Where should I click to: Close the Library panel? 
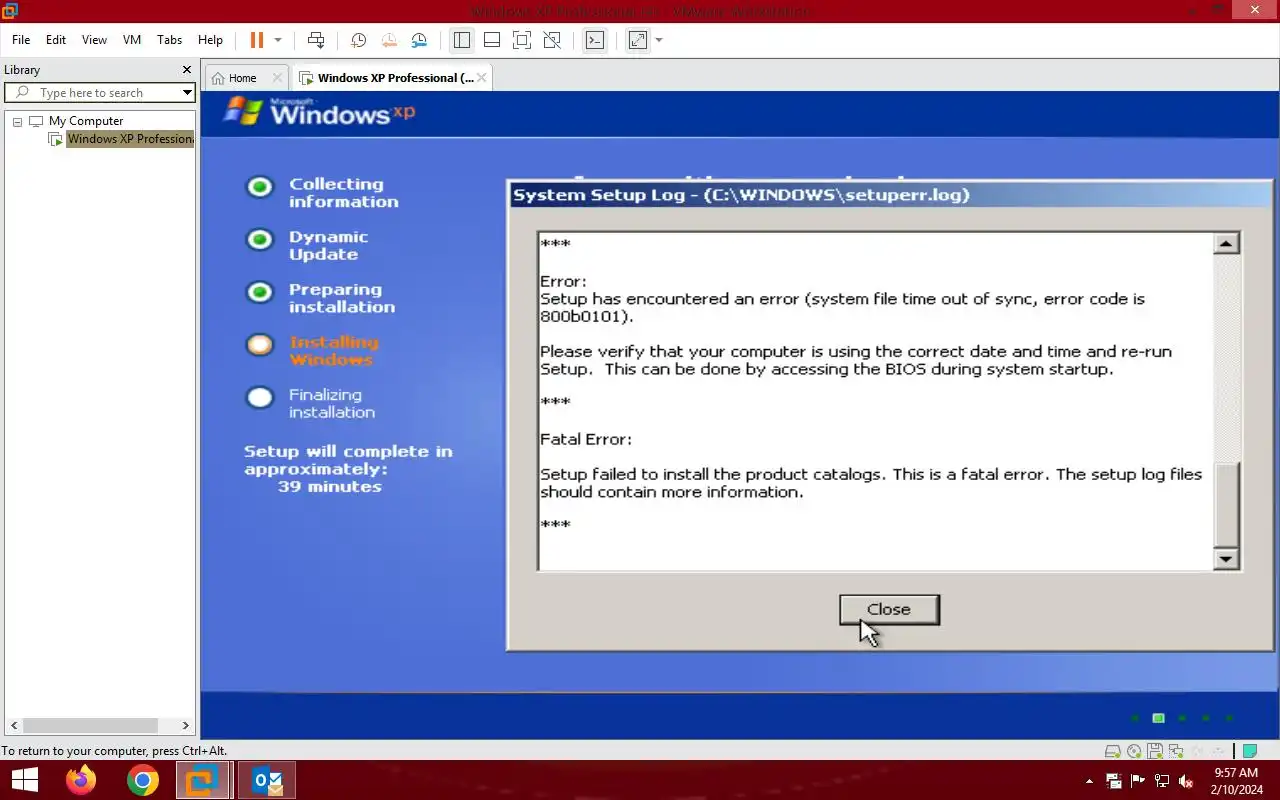(x=186, y=70)
